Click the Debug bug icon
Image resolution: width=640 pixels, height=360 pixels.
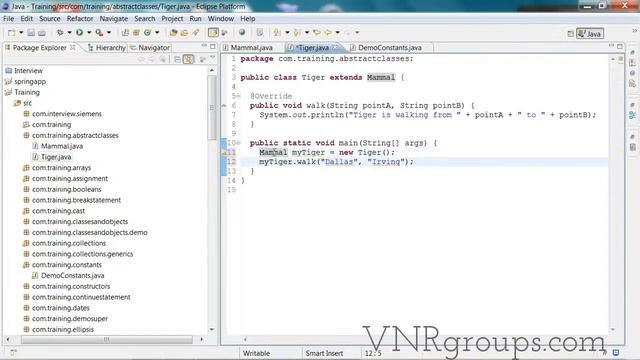(x=60, y=33)
